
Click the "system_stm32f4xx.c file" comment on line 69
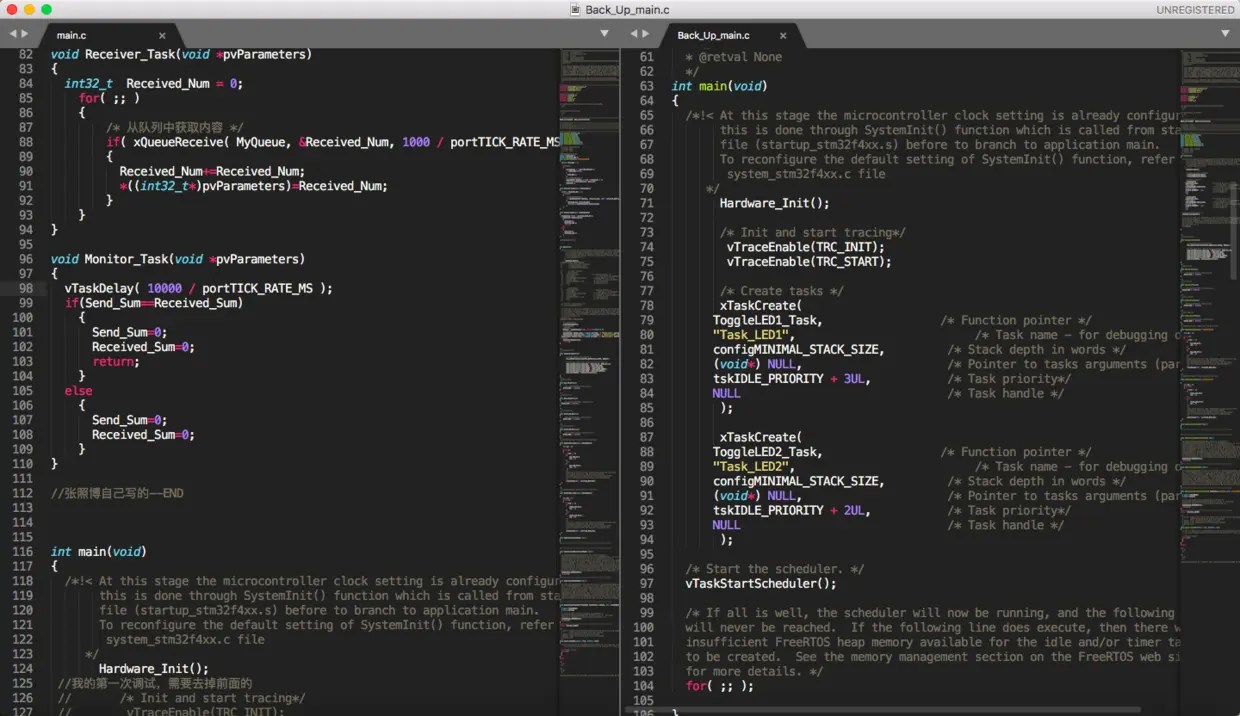click(806, 174)
